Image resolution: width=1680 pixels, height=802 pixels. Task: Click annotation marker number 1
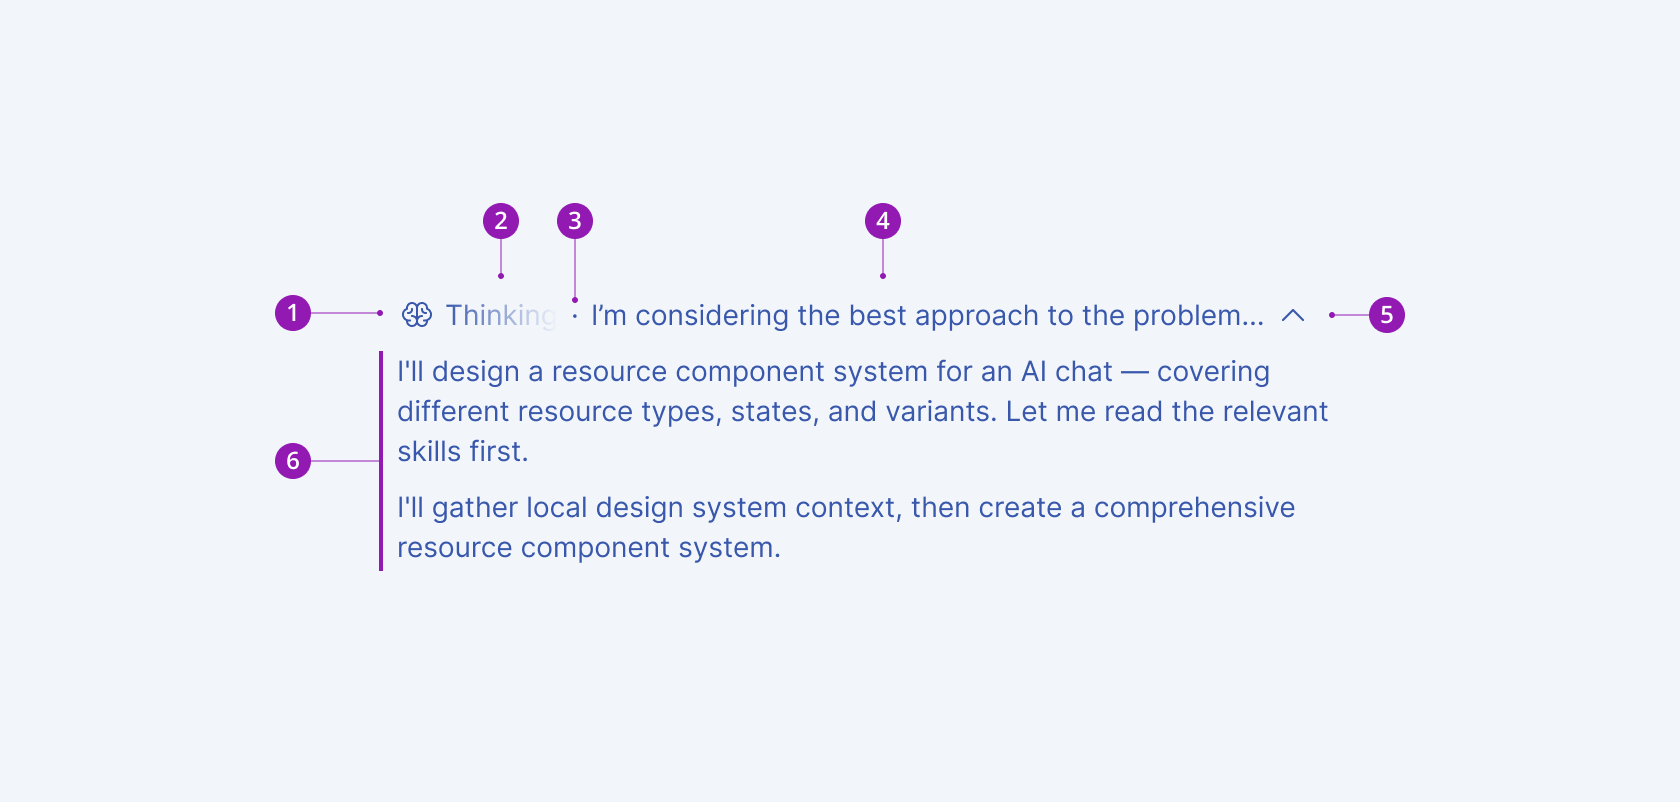pos(293,313)
